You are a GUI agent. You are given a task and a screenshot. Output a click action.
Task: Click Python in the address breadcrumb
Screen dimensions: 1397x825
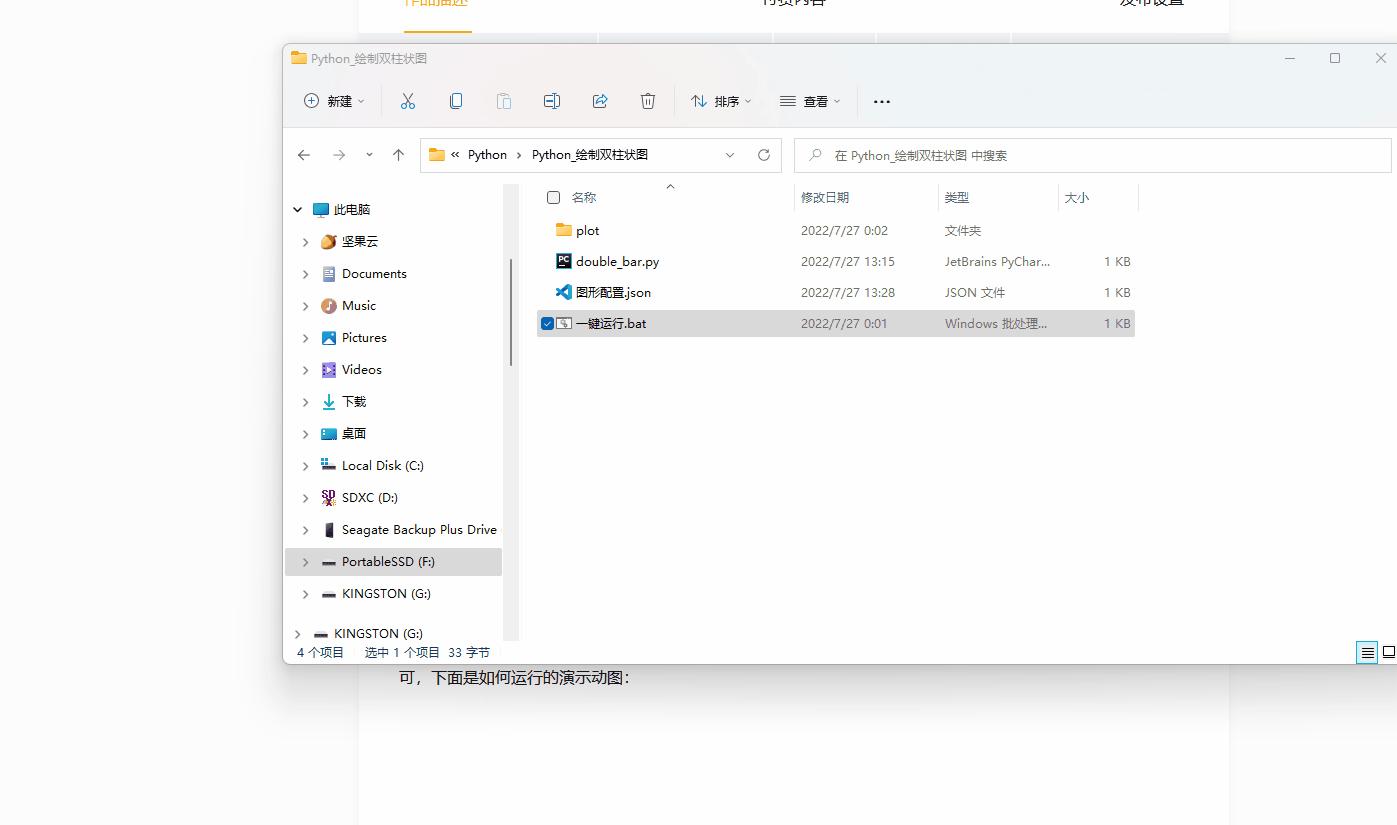[487, 155]
